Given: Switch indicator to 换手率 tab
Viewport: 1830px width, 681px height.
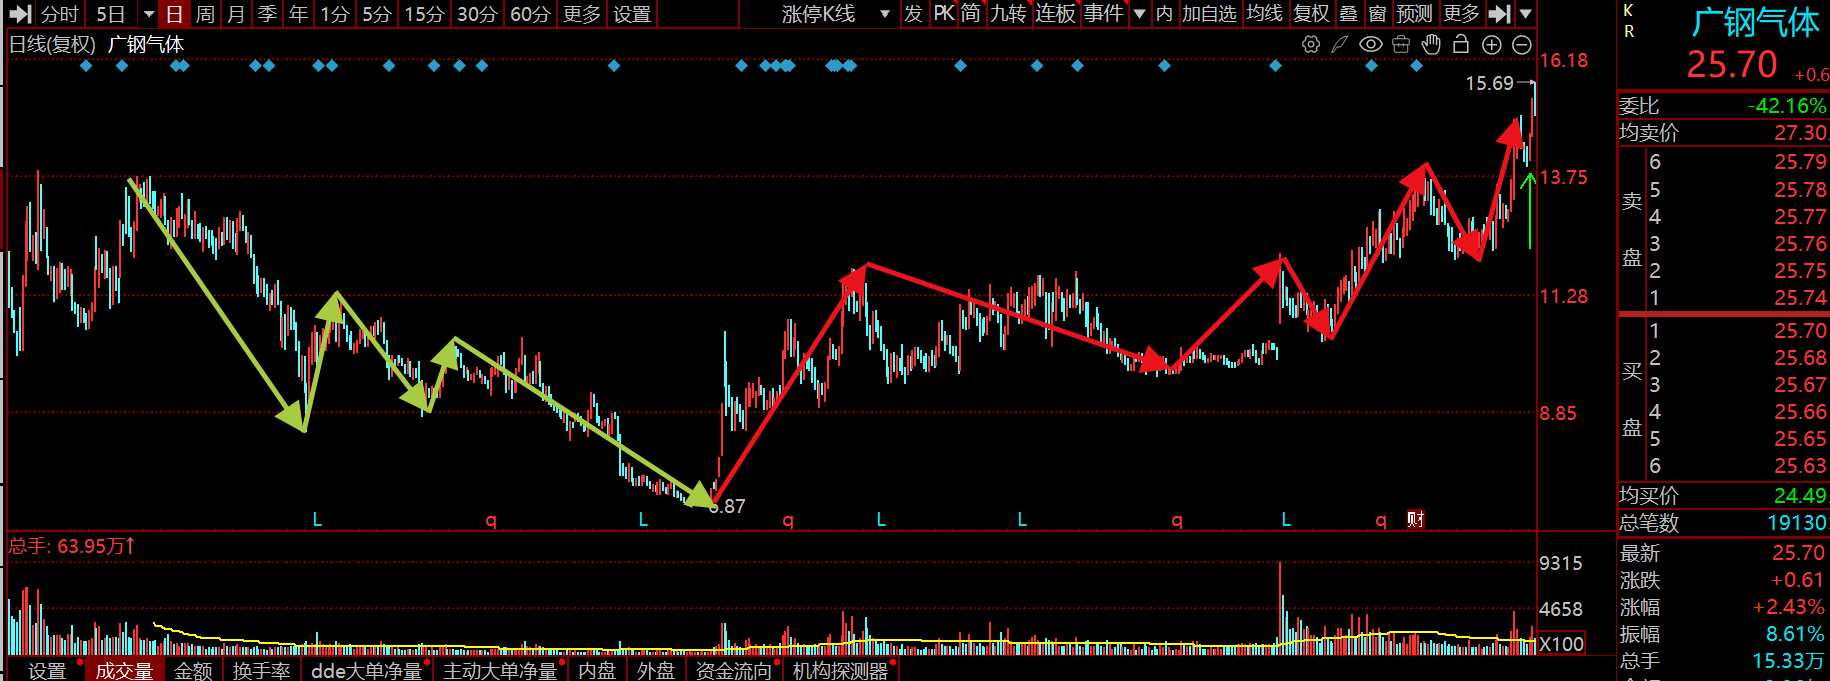Looking at the screenshot, I should (x=261, y=670).
